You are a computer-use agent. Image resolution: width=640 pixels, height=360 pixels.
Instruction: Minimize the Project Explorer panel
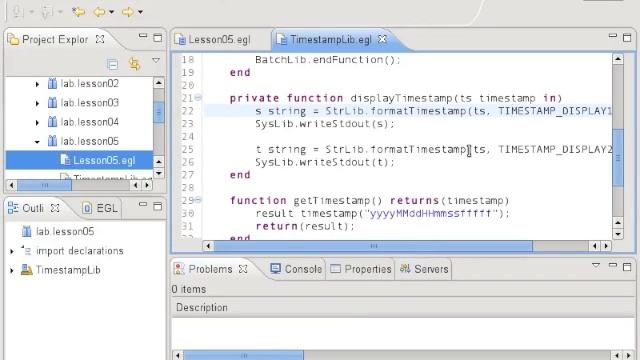pyautogui.click(x=142, y=36)
